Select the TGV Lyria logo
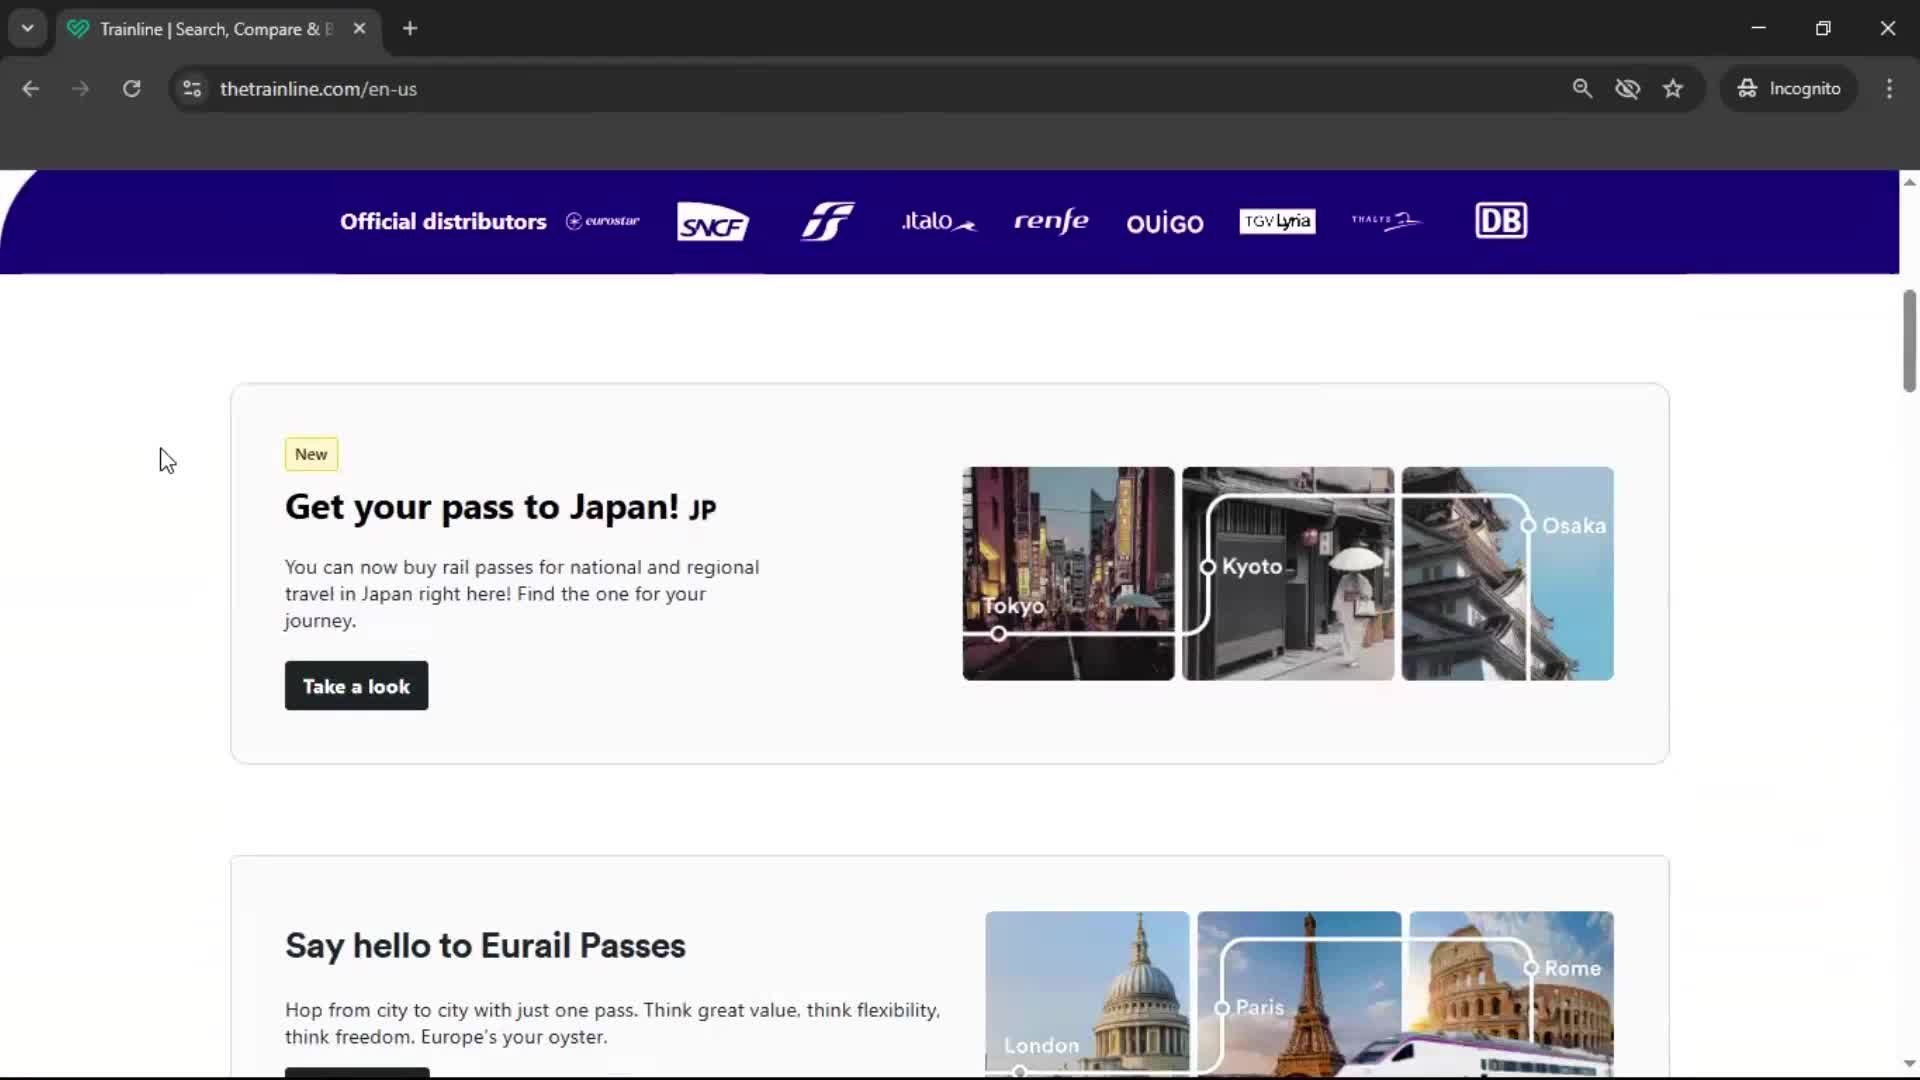The image size is (1920, 1080). (1277, 221)
